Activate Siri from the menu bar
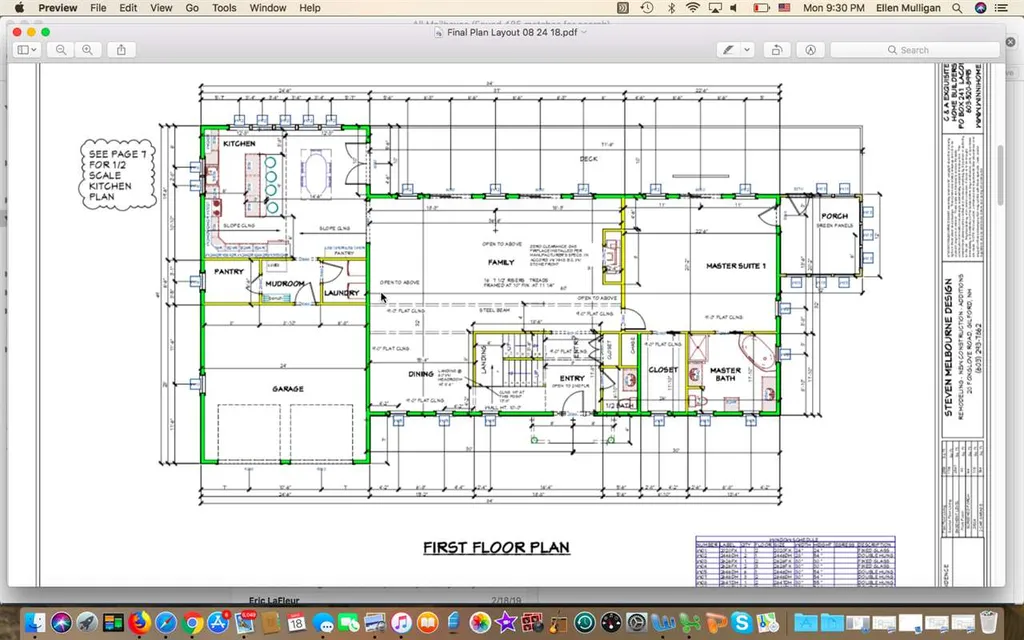 (x=980, y=8)
